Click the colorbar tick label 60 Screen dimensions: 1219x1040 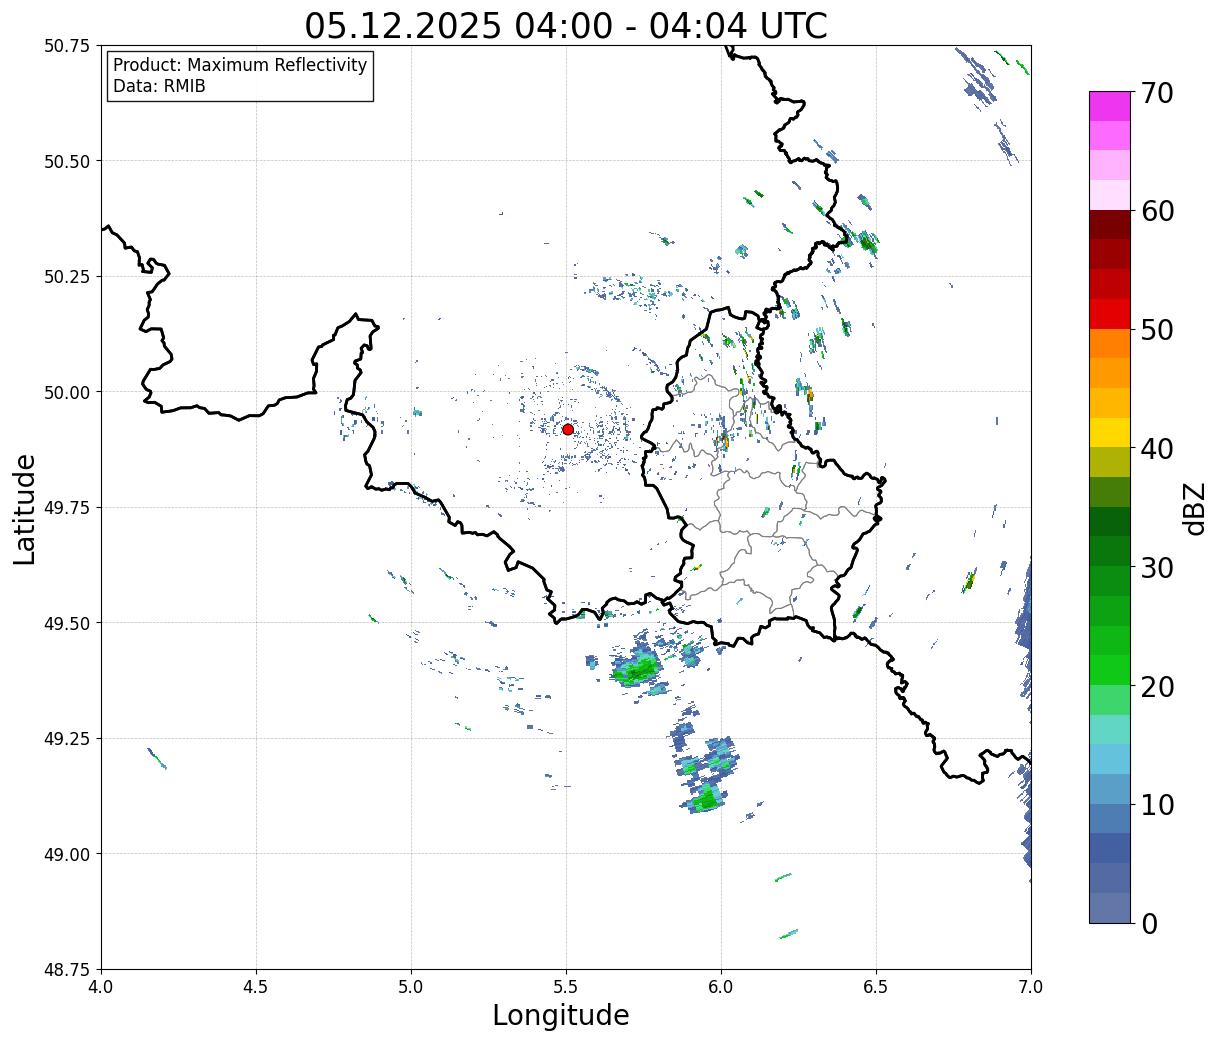(x=1157, y=211)
